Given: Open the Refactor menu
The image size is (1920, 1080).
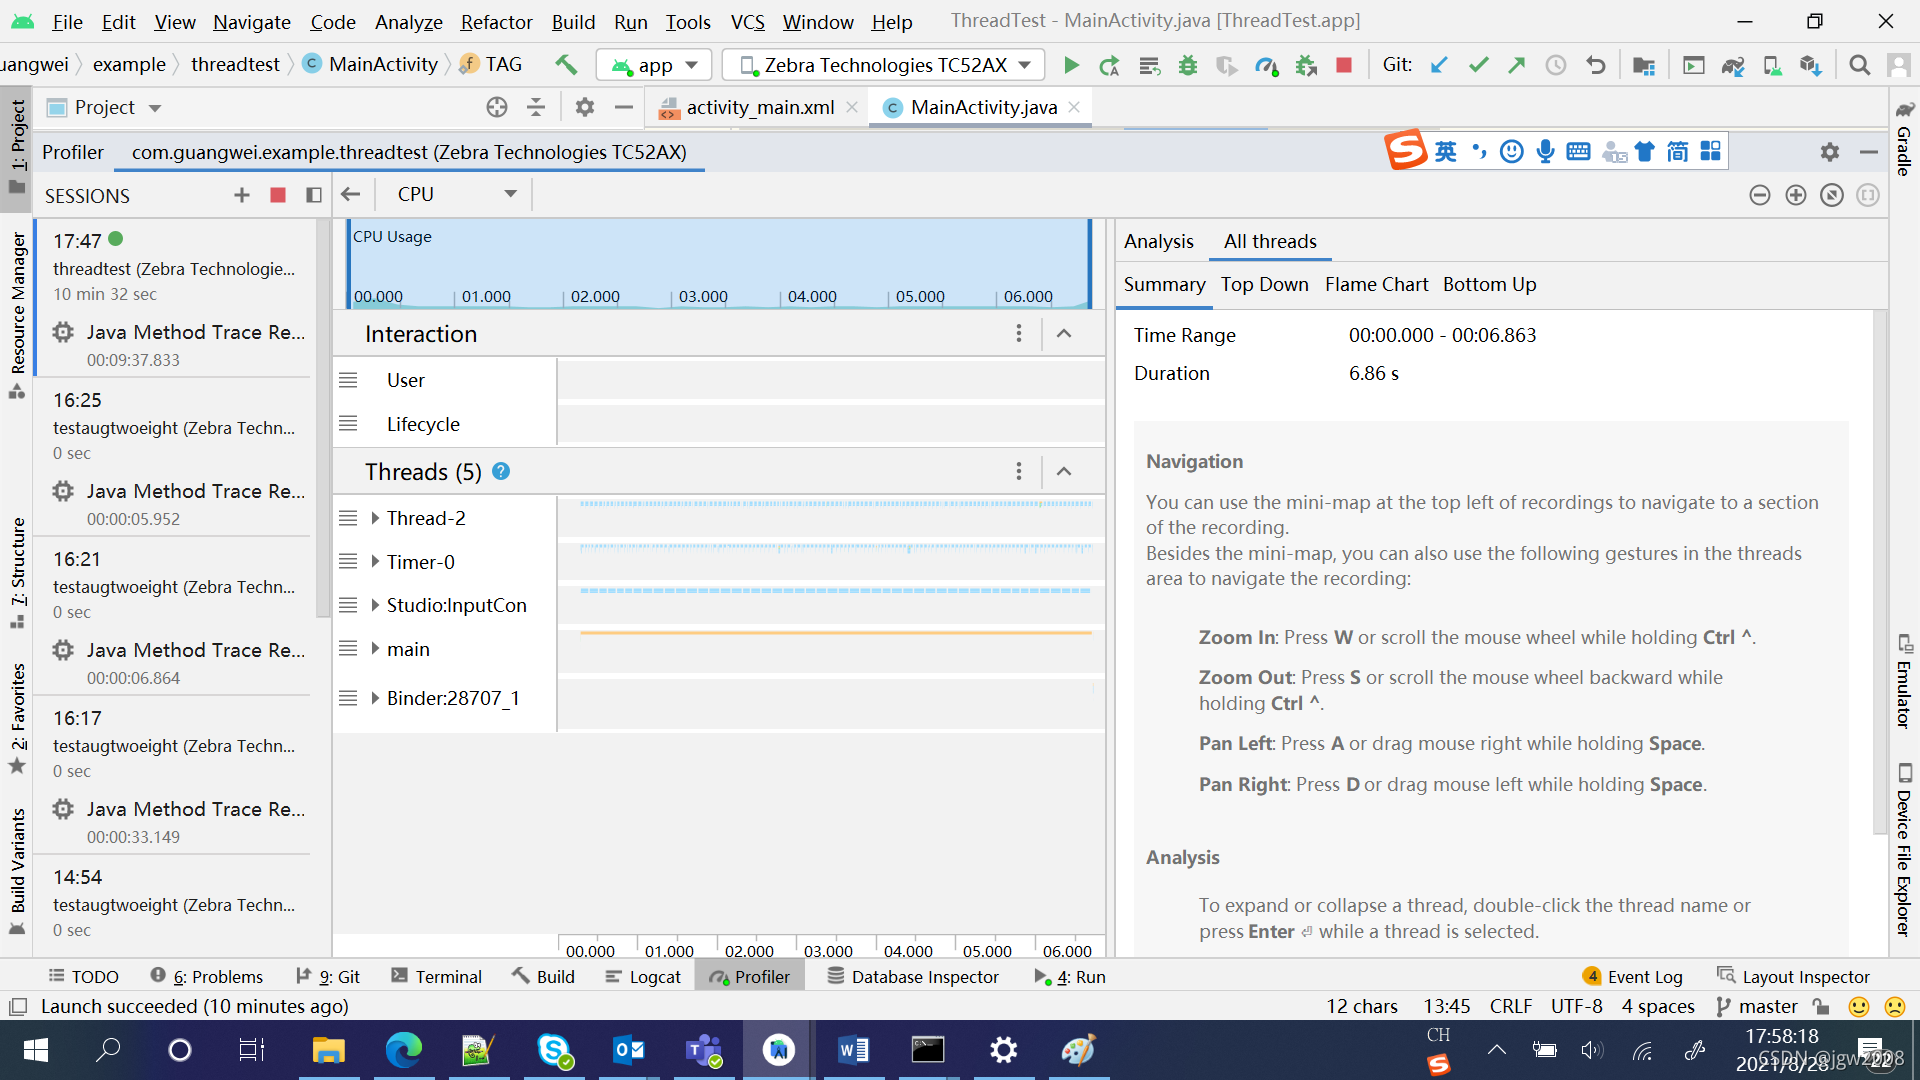Looking at the screenshot, I should click(496, 22).
